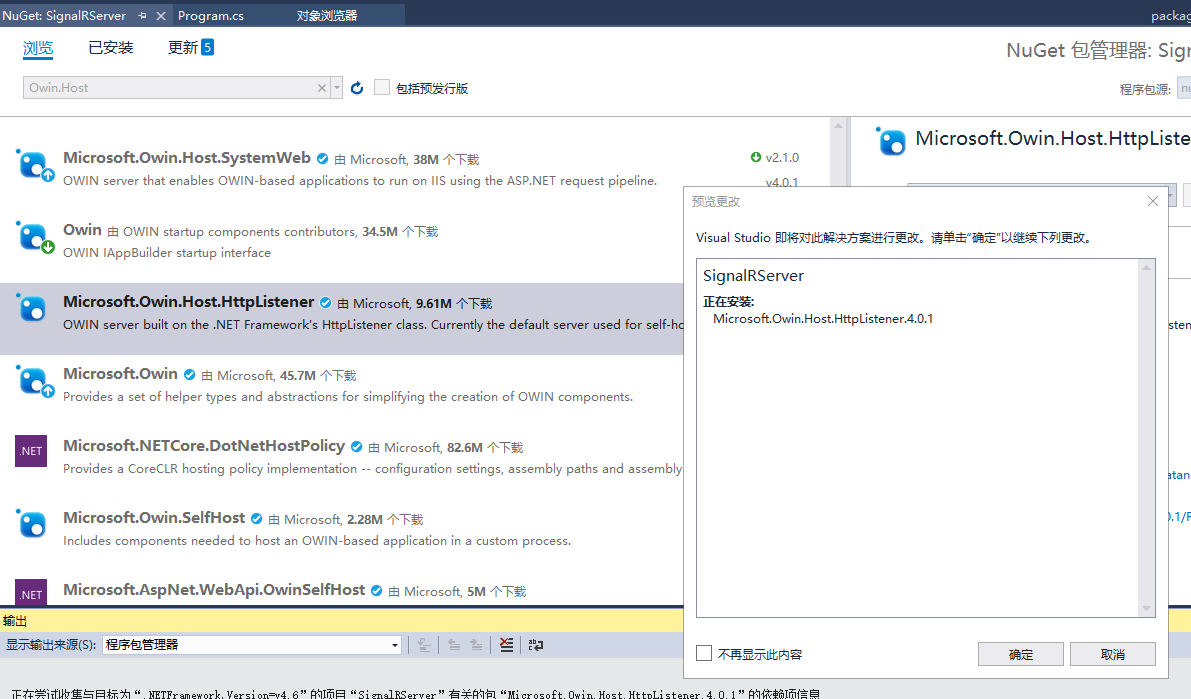The image size is (1191, 699).
Task: Open the search box history dropdown
Action: click(338, 87)
